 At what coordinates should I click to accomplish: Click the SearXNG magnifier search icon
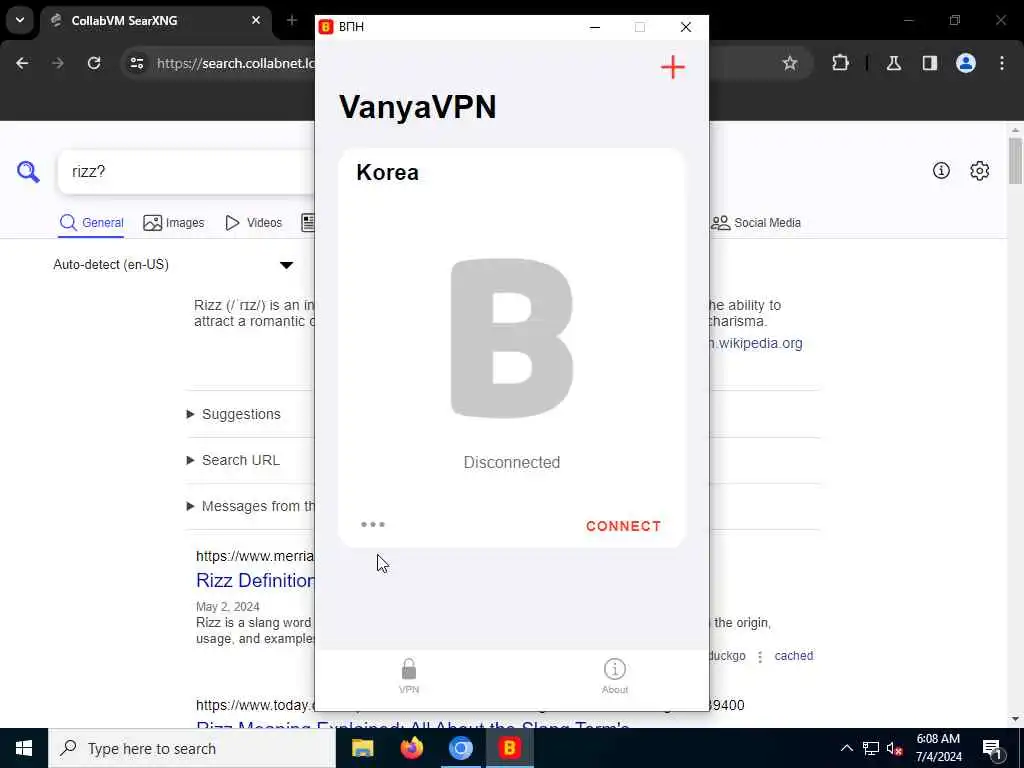[28, 172]
